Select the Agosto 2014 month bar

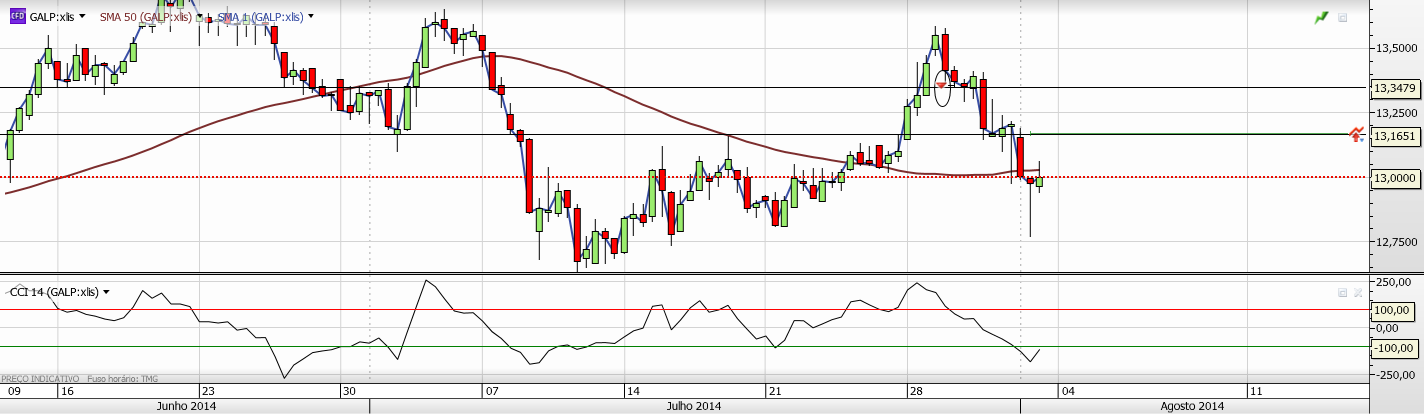coord(1192,406)
